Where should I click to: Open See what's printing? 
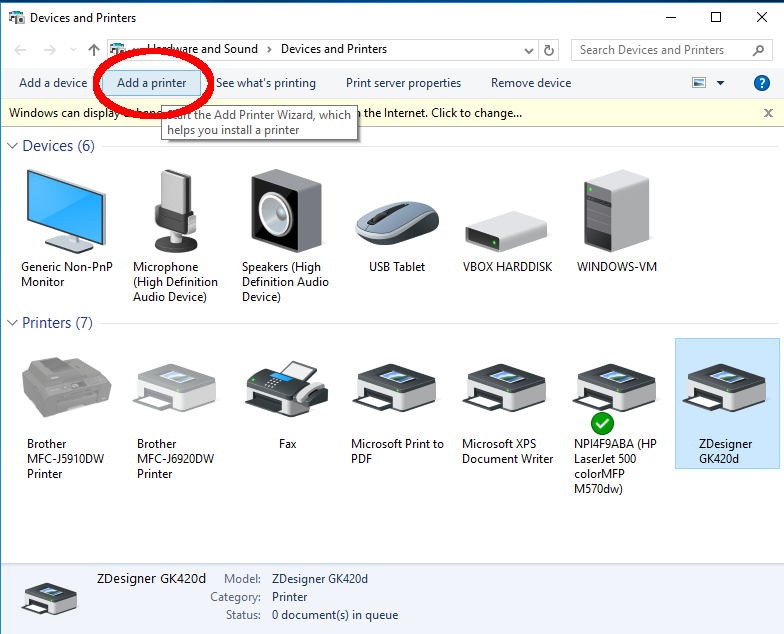(266, 83)
